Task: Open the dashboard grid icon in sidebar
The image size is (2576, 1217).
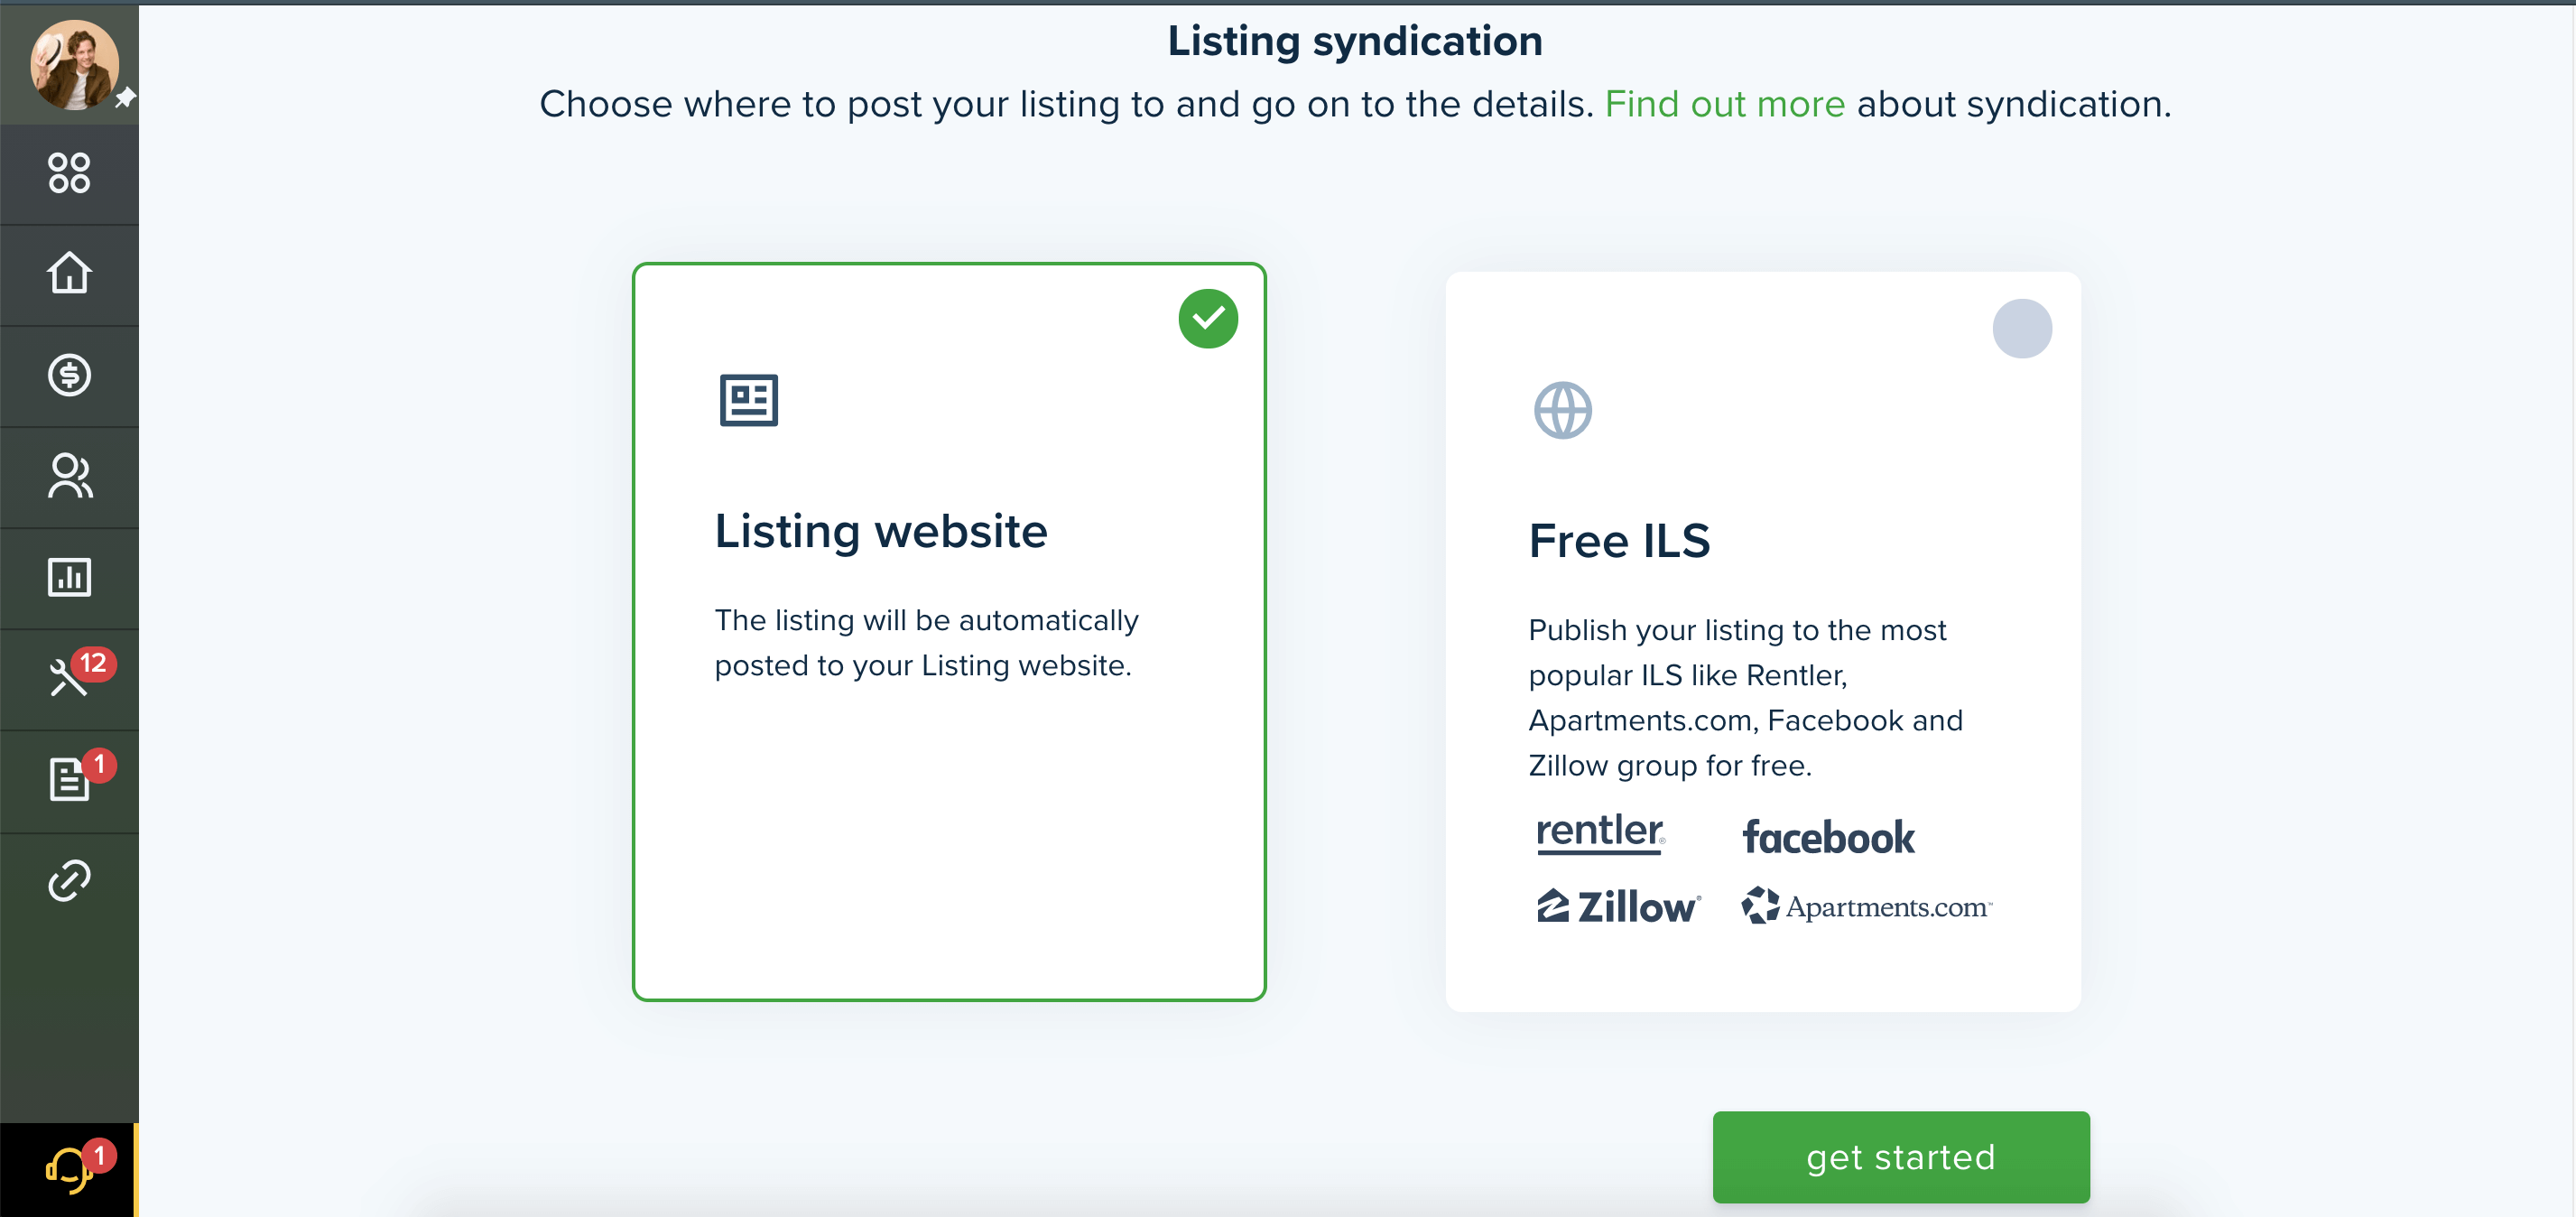Action: (69, 173)
